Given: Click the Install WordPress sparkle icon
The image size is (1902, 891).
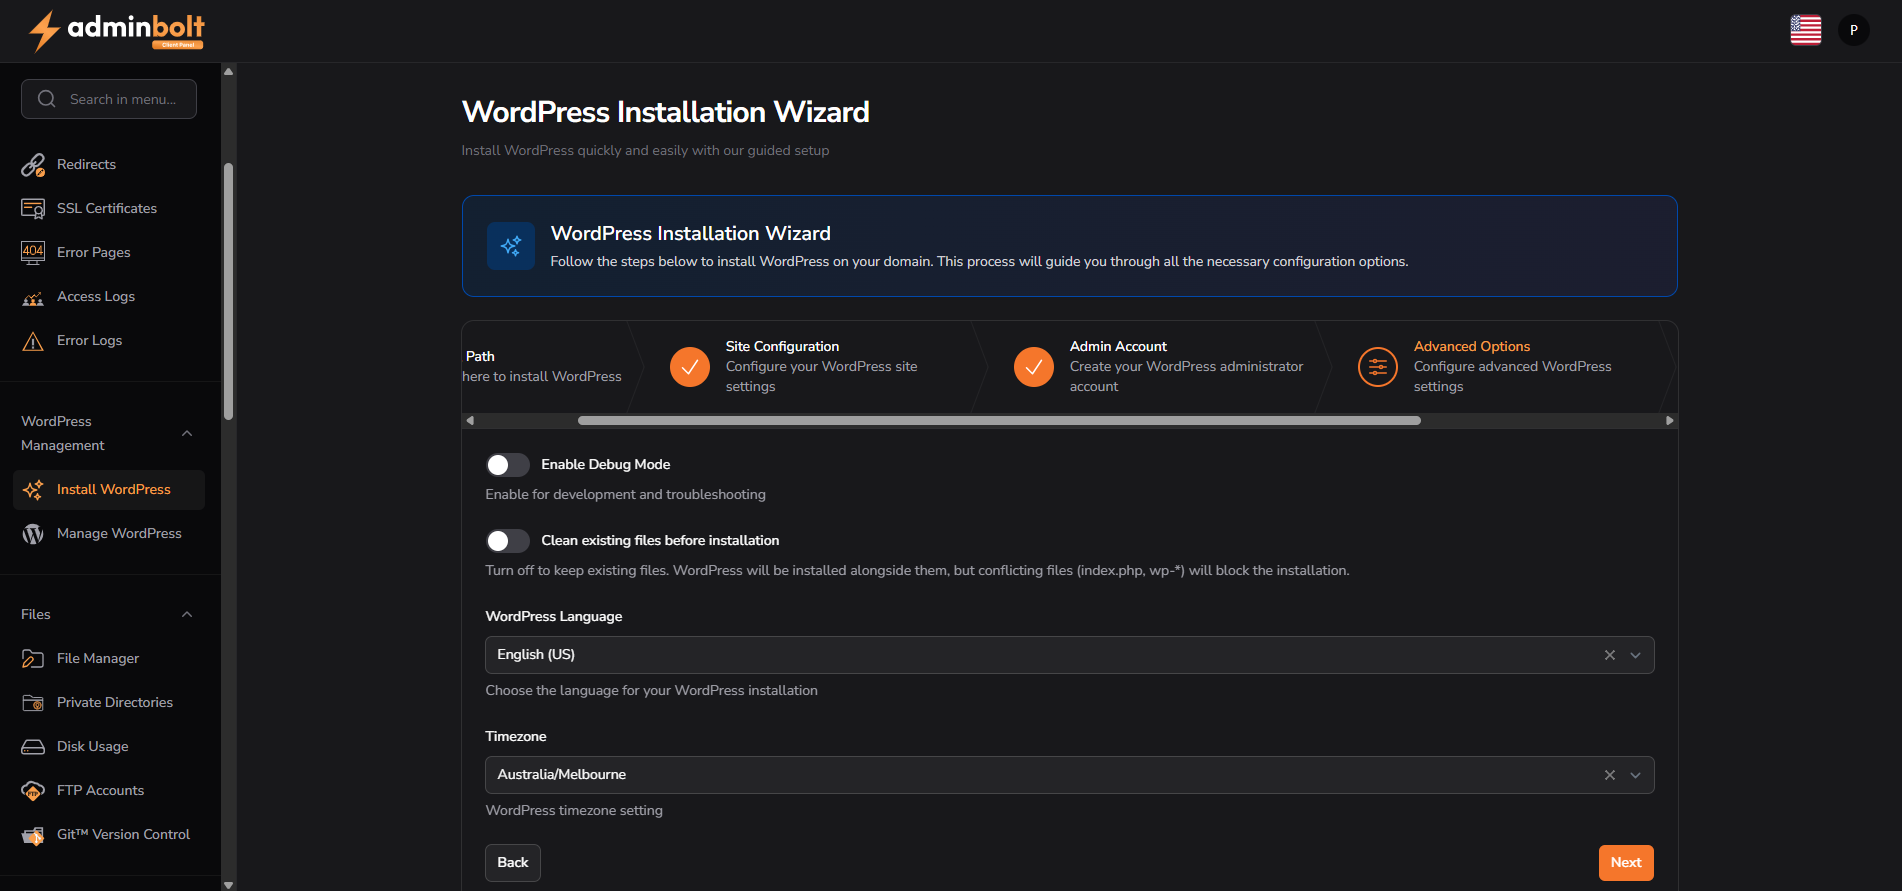Looking at the screenshot, I should [33, 490].
